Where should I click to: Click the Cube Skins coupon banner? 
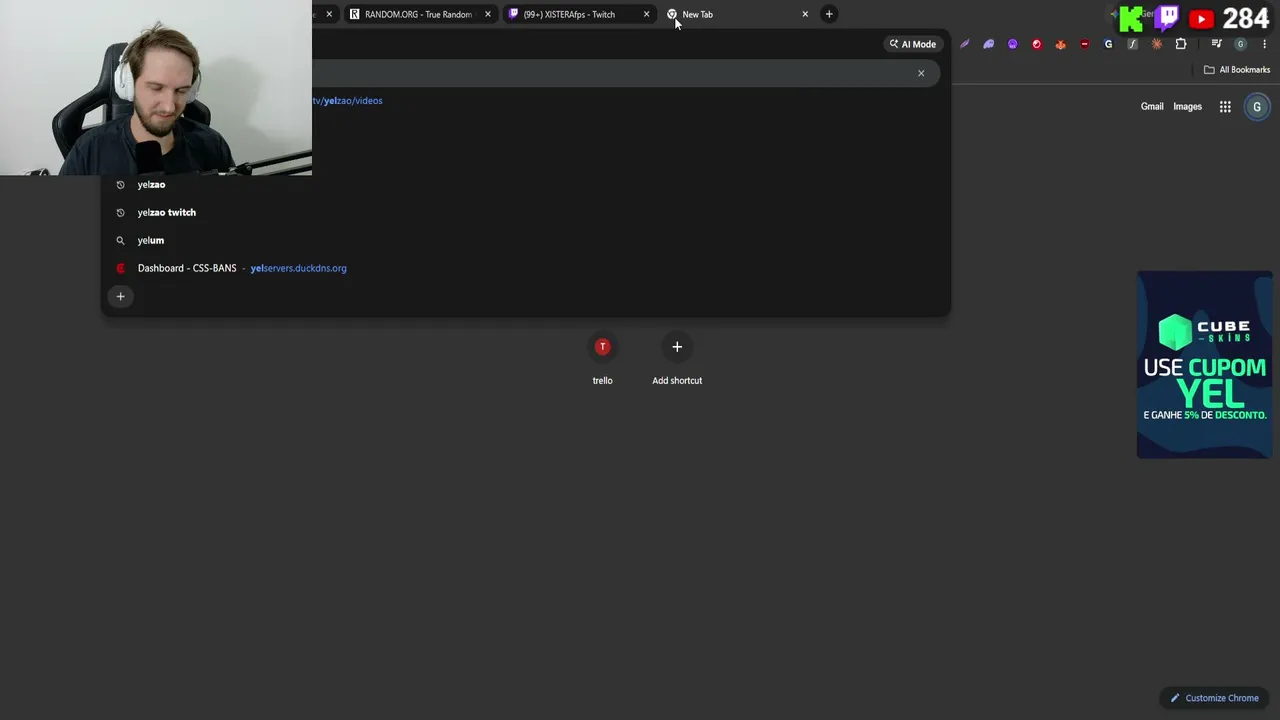pyautogui.click(x=1205, y=365)
